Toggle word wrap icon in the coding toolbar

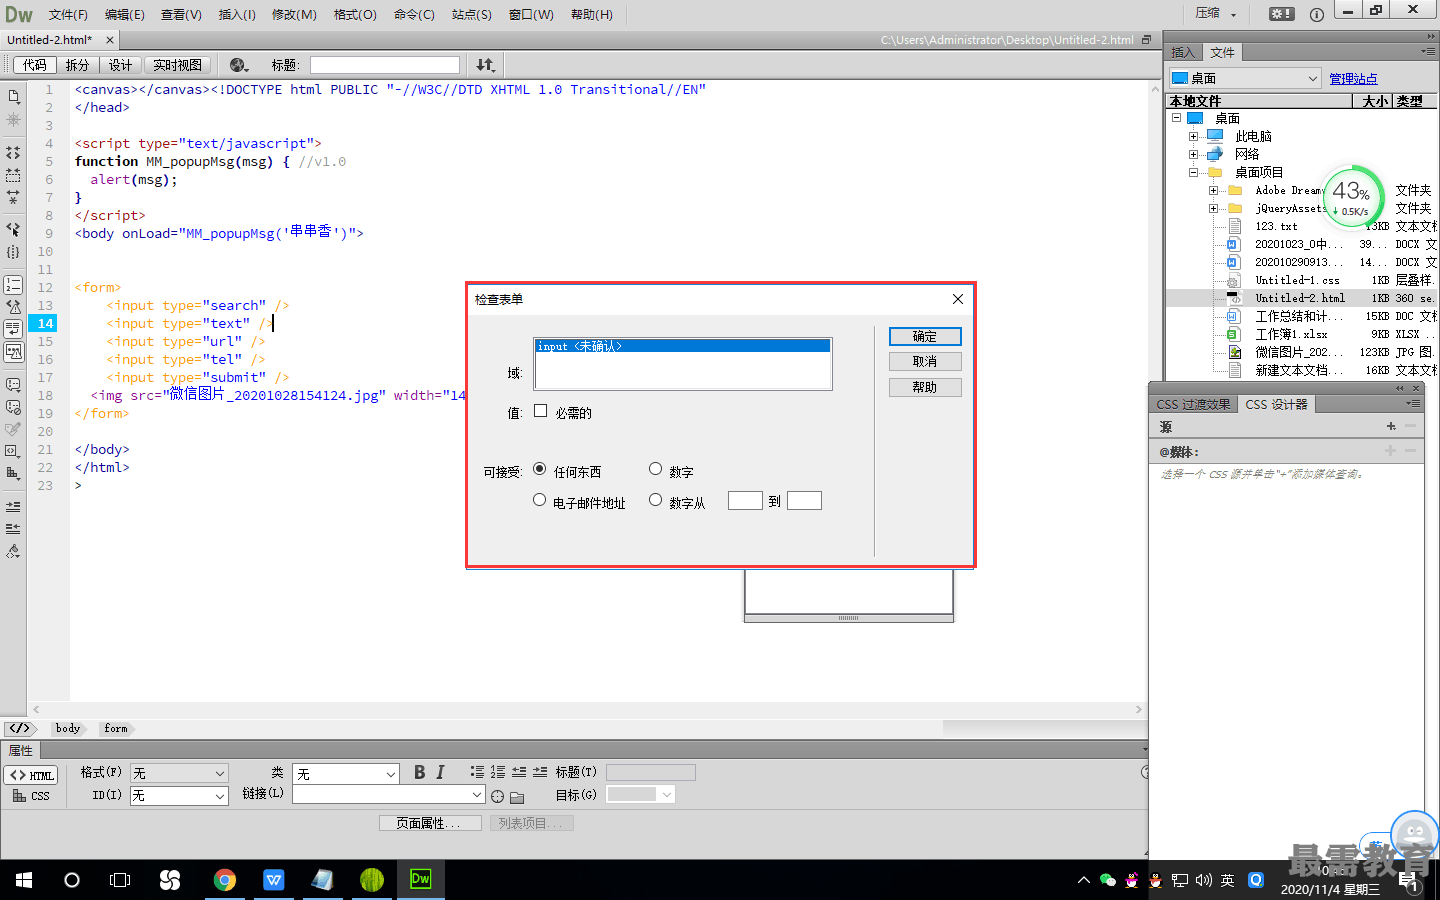tap(13, 329)
